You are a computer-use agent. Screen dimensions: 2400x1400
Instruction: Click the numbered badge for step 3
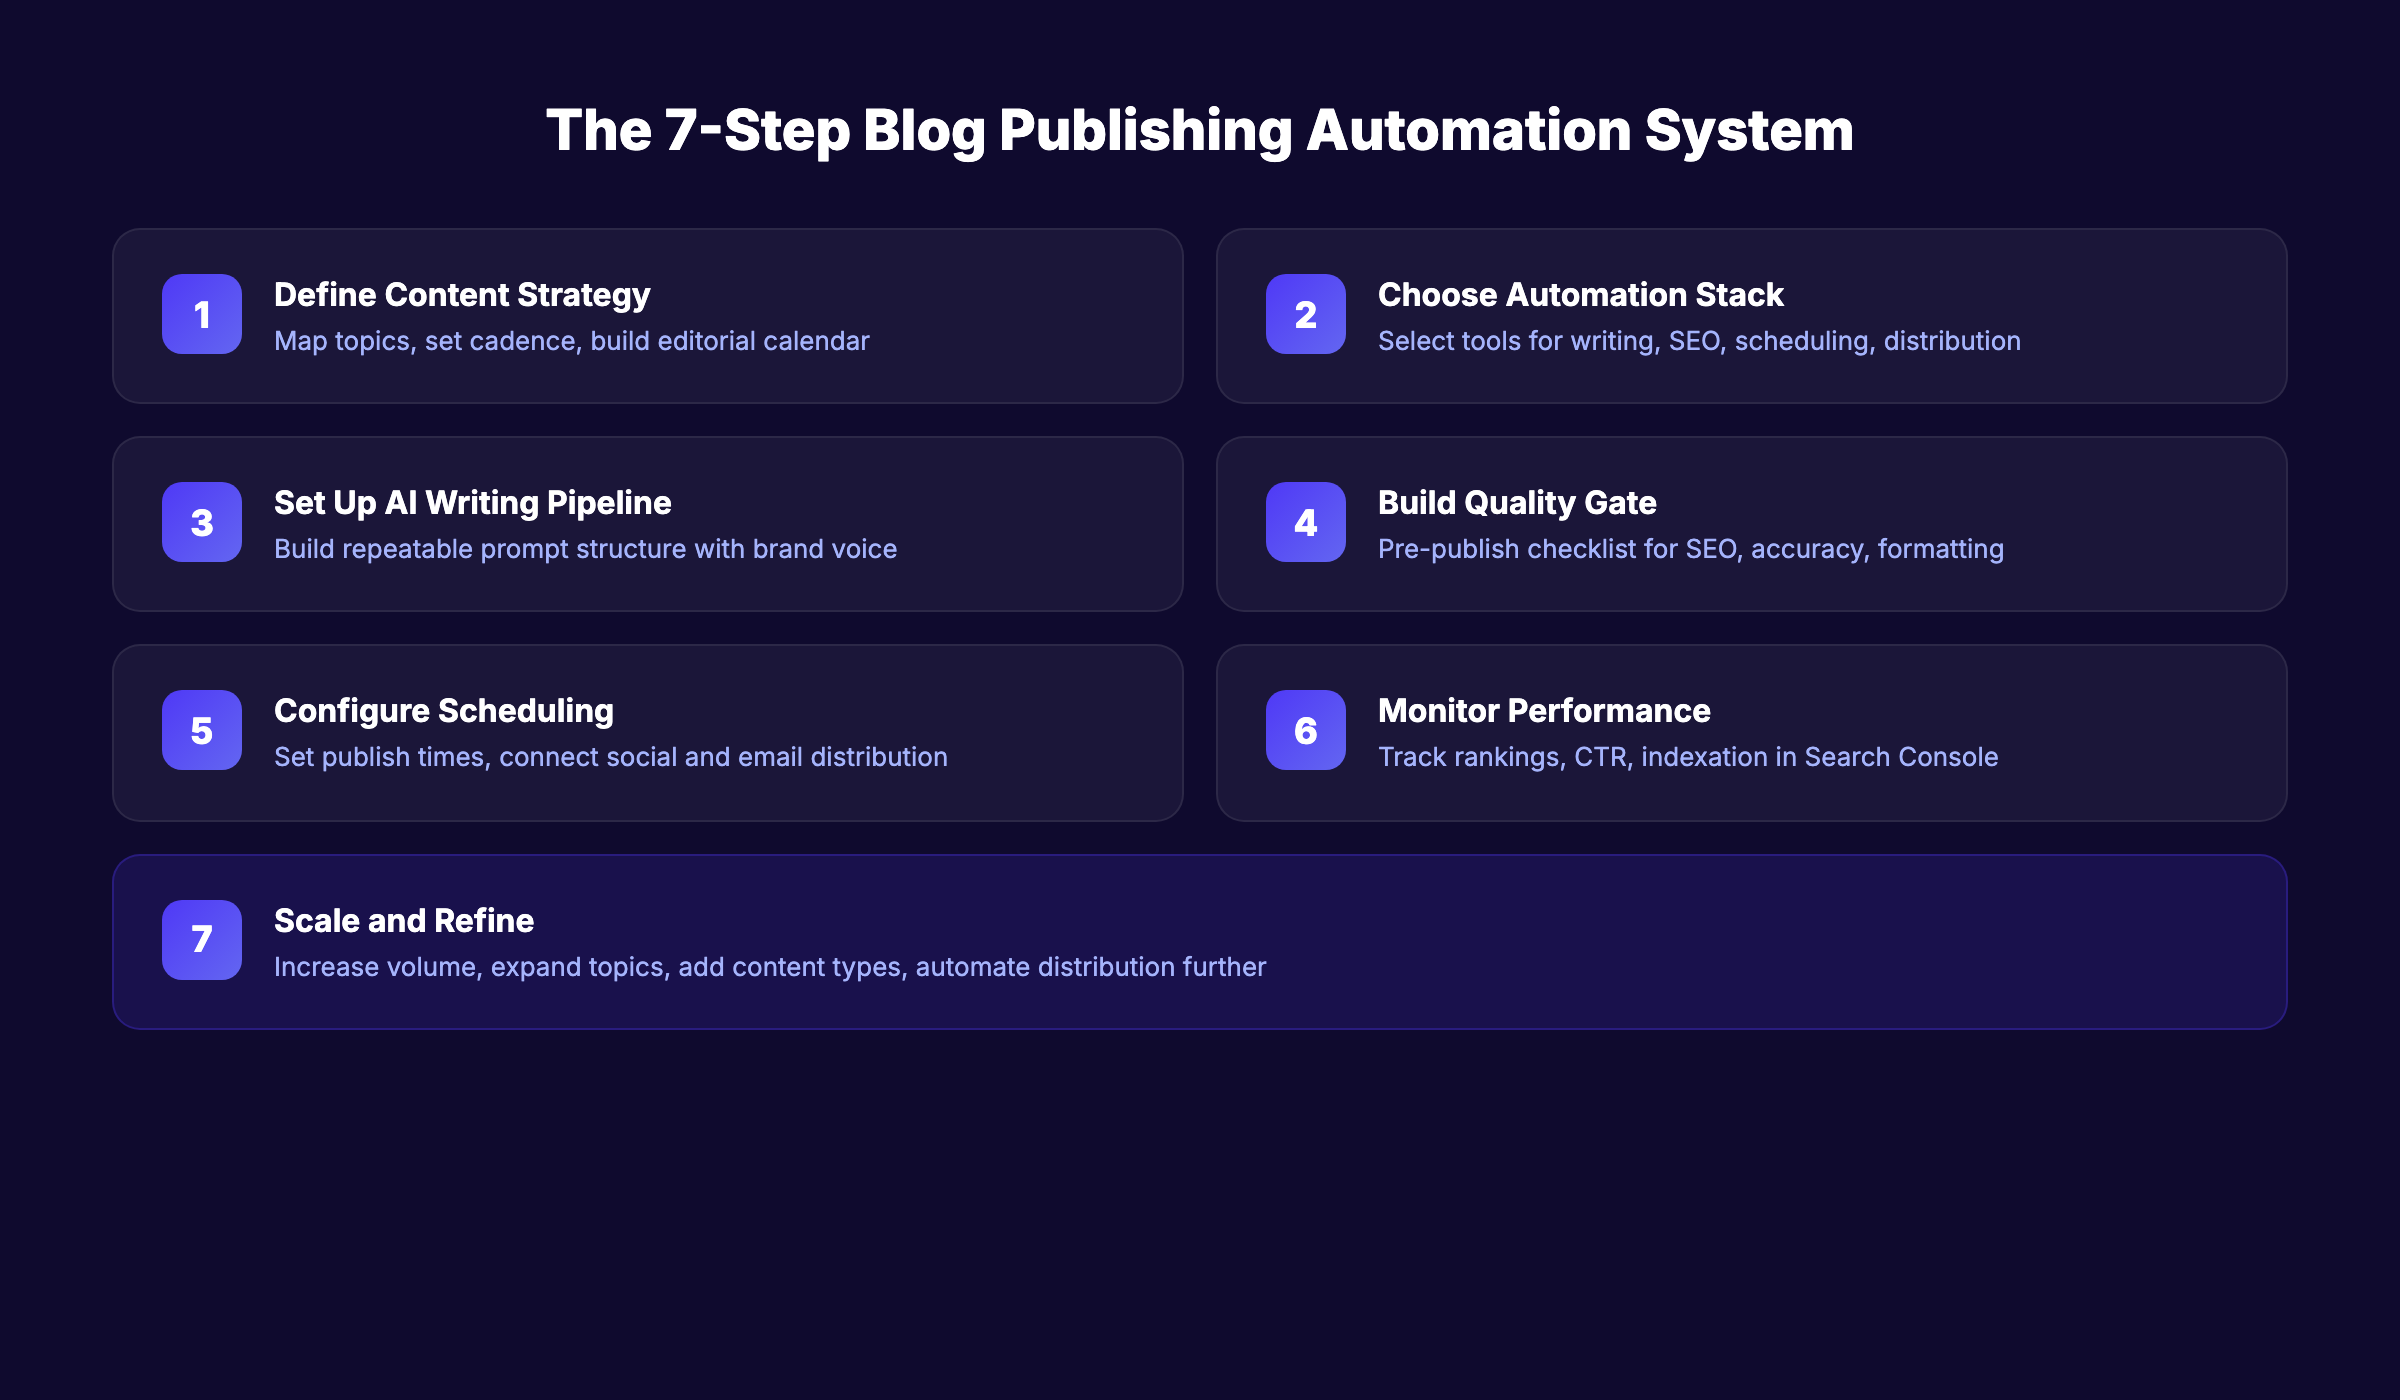pos(201,523)
